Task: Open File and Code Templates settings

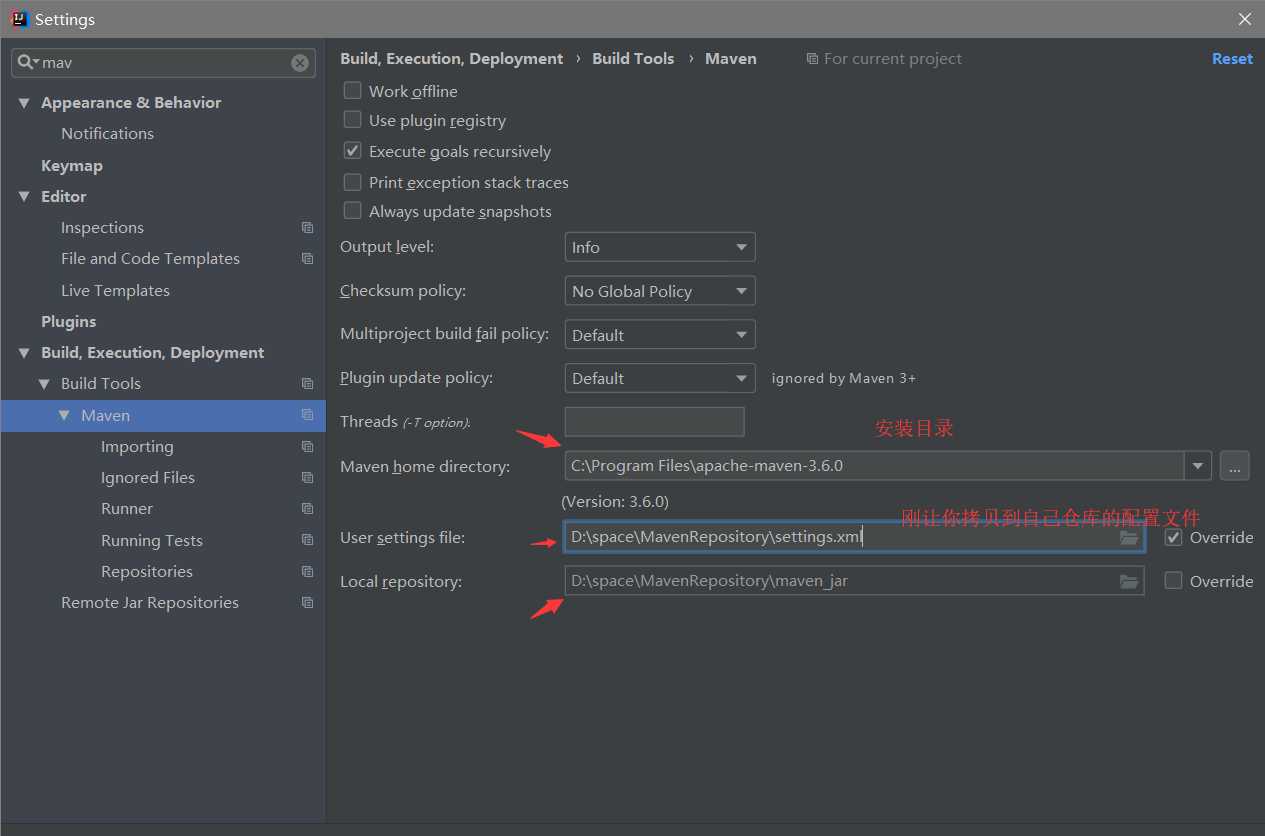Action: [150, 259]
